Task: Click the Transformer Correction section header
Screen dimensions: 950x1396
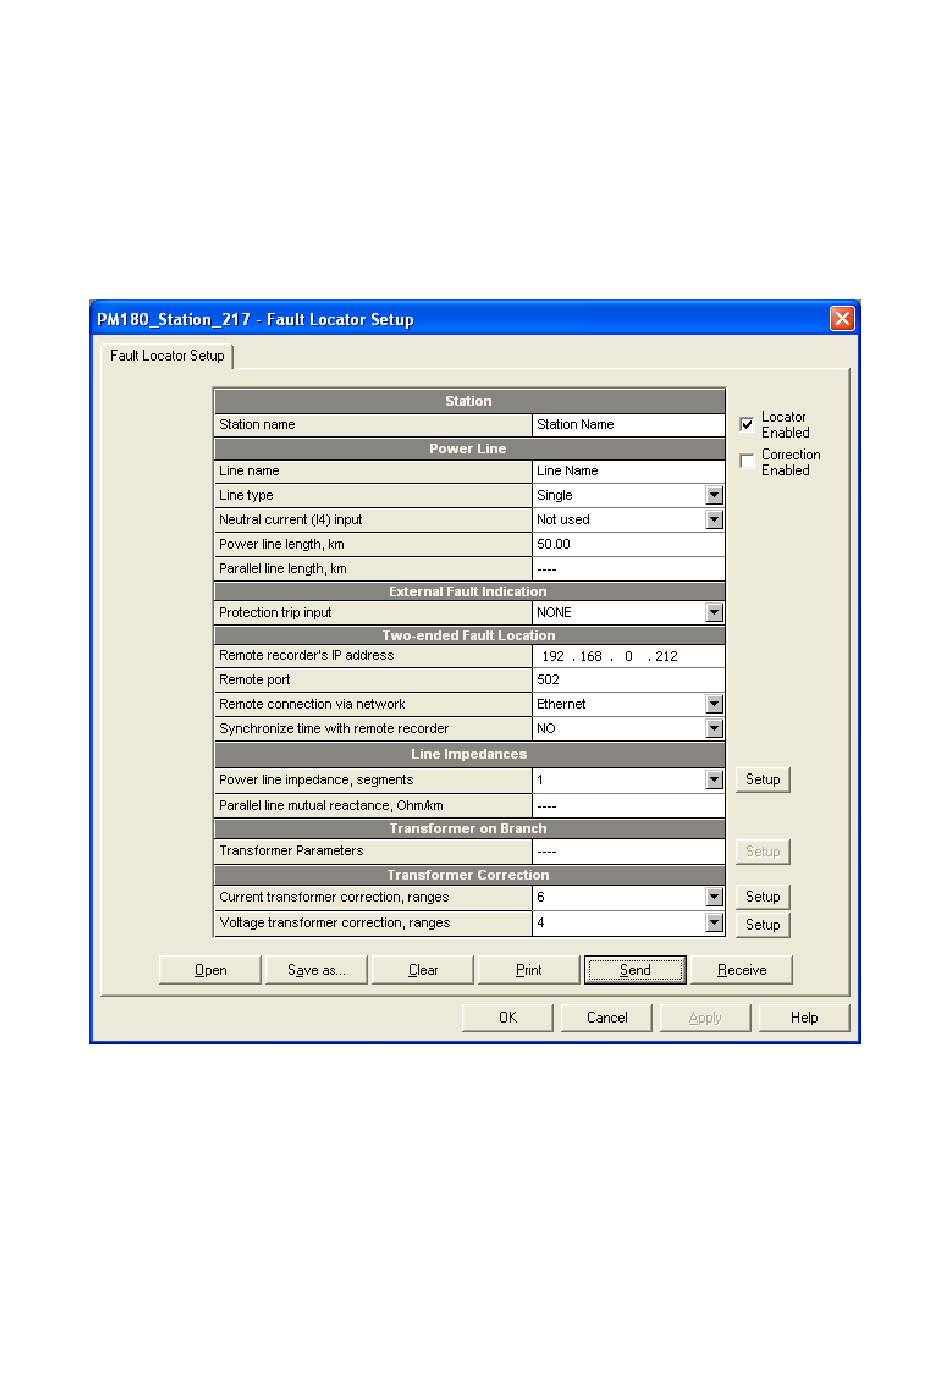Action: 469,875
